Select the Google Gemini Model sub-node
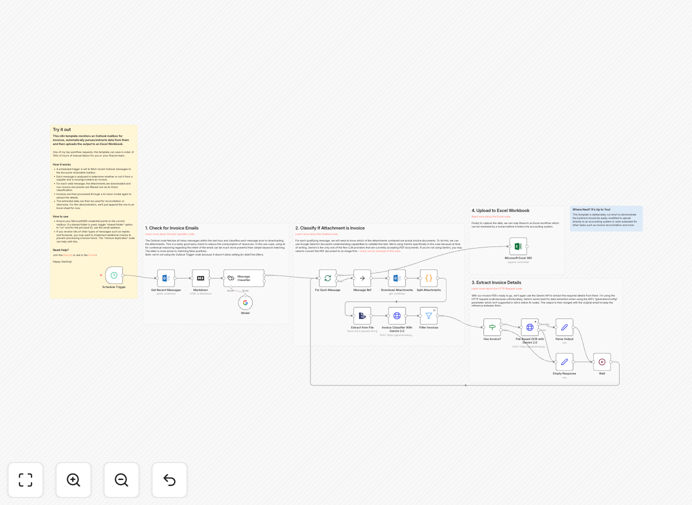The image size is (692, 505). [x=245, y=303]
